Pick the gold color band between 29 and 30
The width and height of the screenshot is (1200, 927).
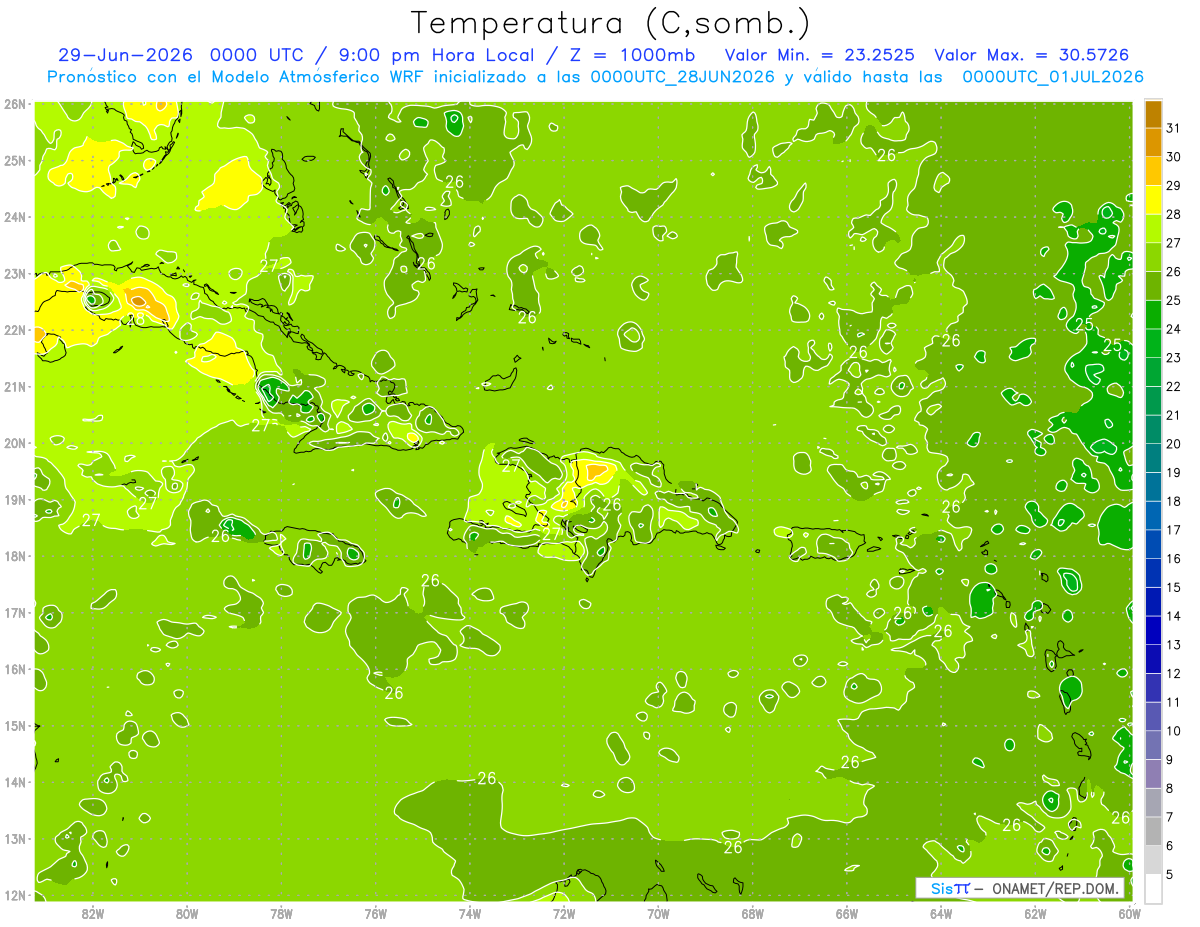click(x=1153, y=170)
